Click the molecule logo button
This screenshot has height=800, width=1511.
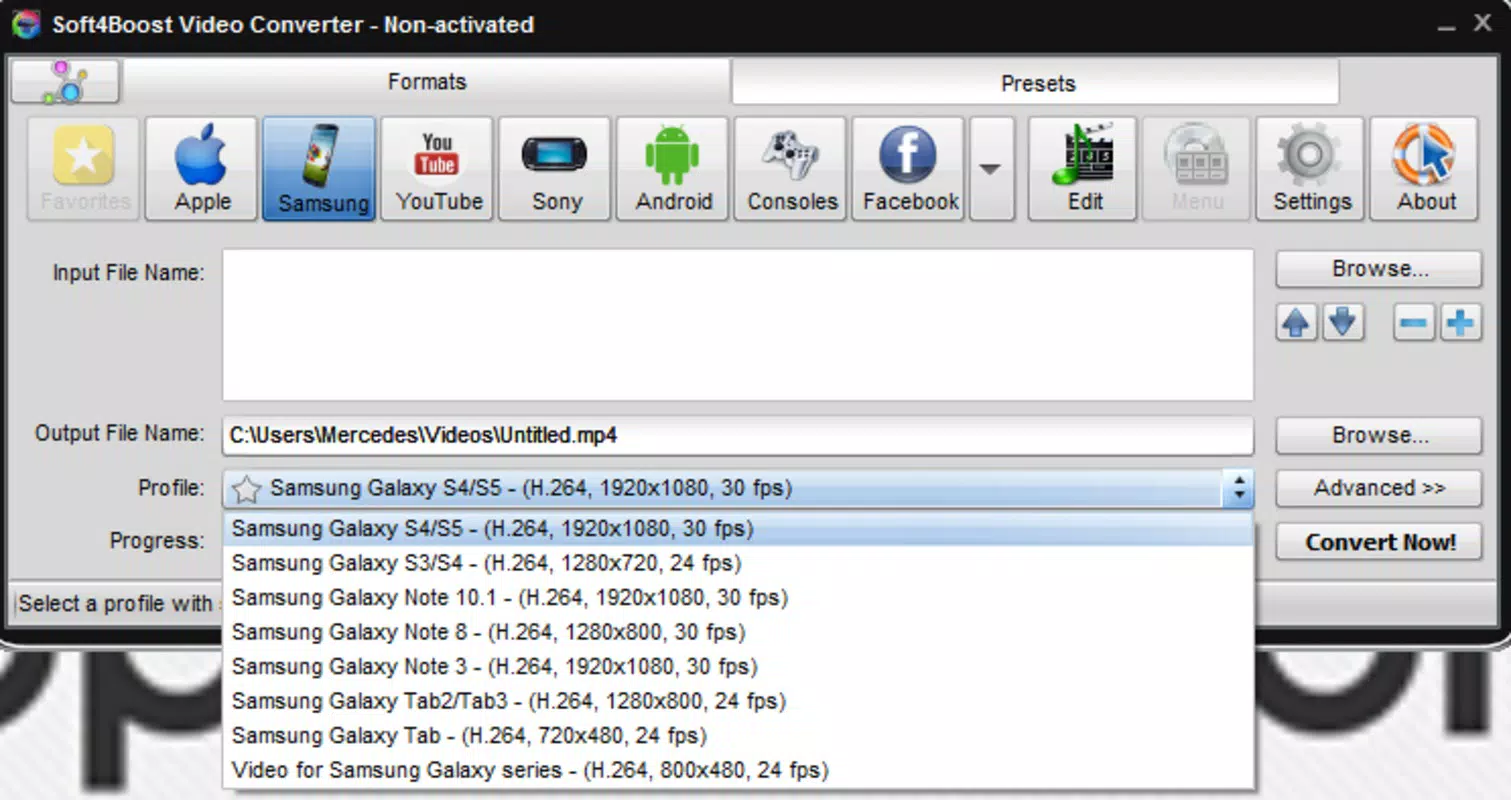click(66, 81)
